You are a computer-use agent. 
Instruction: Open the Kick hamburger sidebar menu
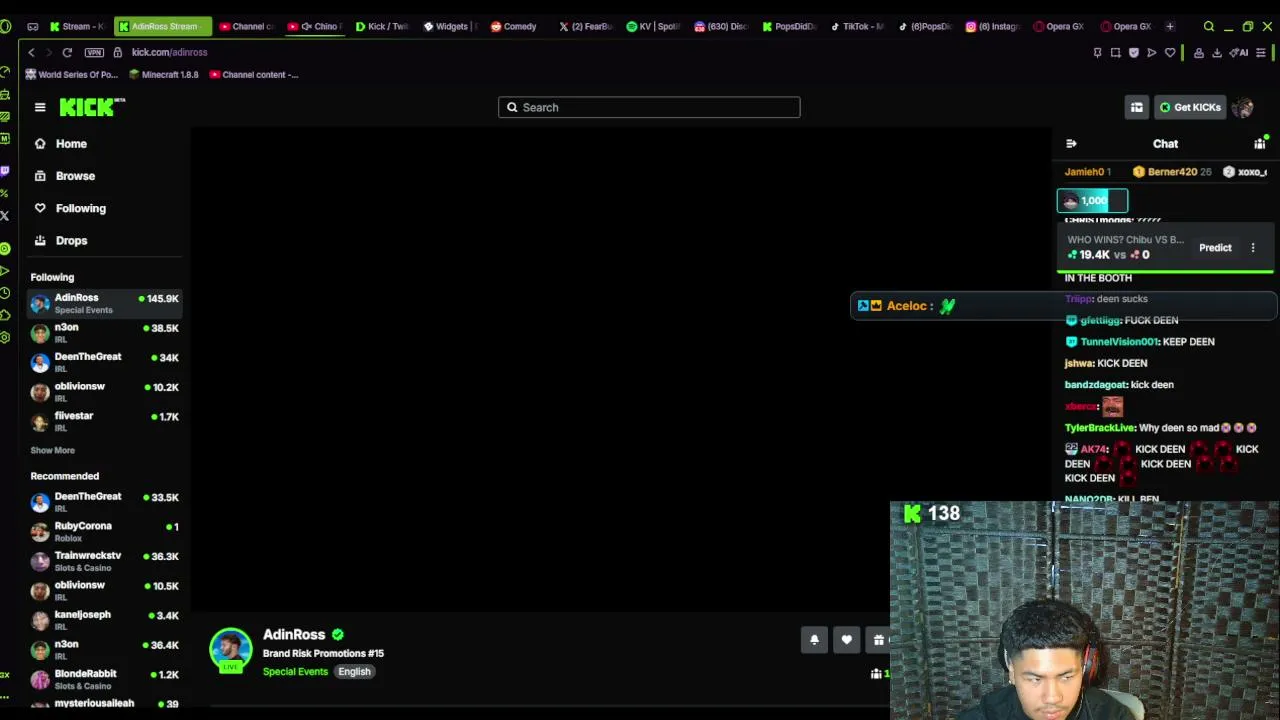pyautogui.click(x=40, y=107)
